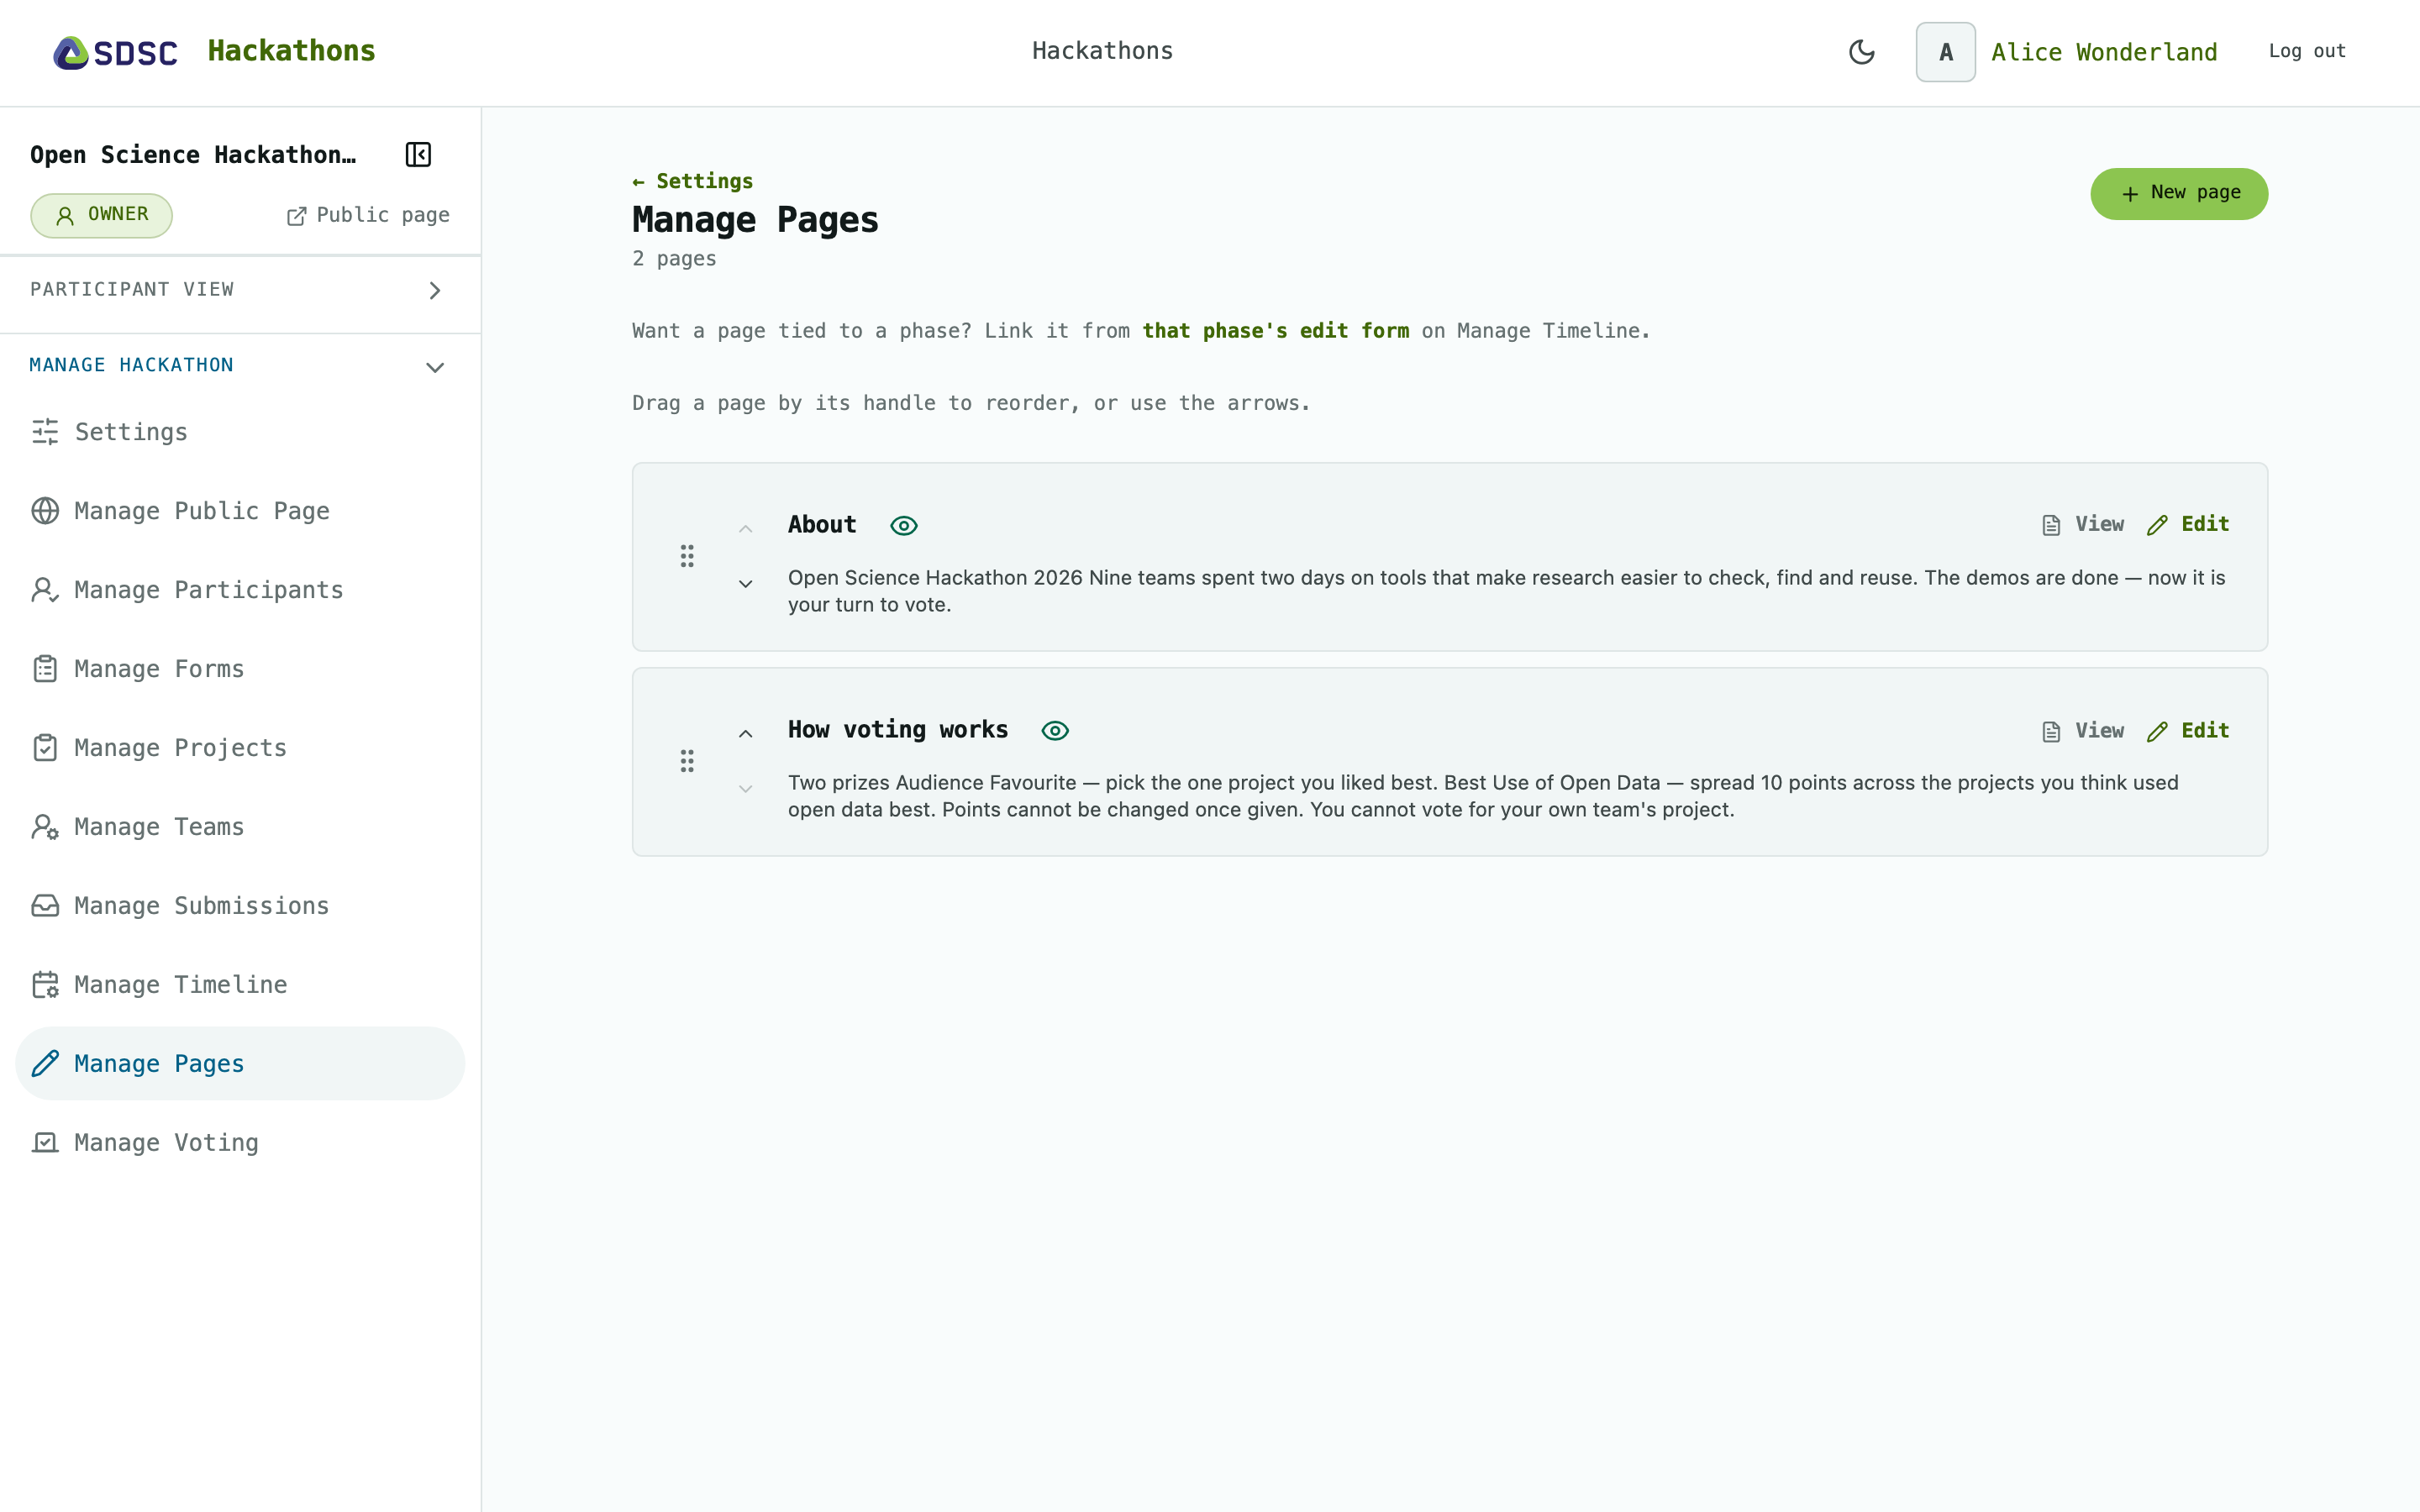This screenshot has height=1512, width=2420.
Task: Click Log out
Action: [2307, 51]
